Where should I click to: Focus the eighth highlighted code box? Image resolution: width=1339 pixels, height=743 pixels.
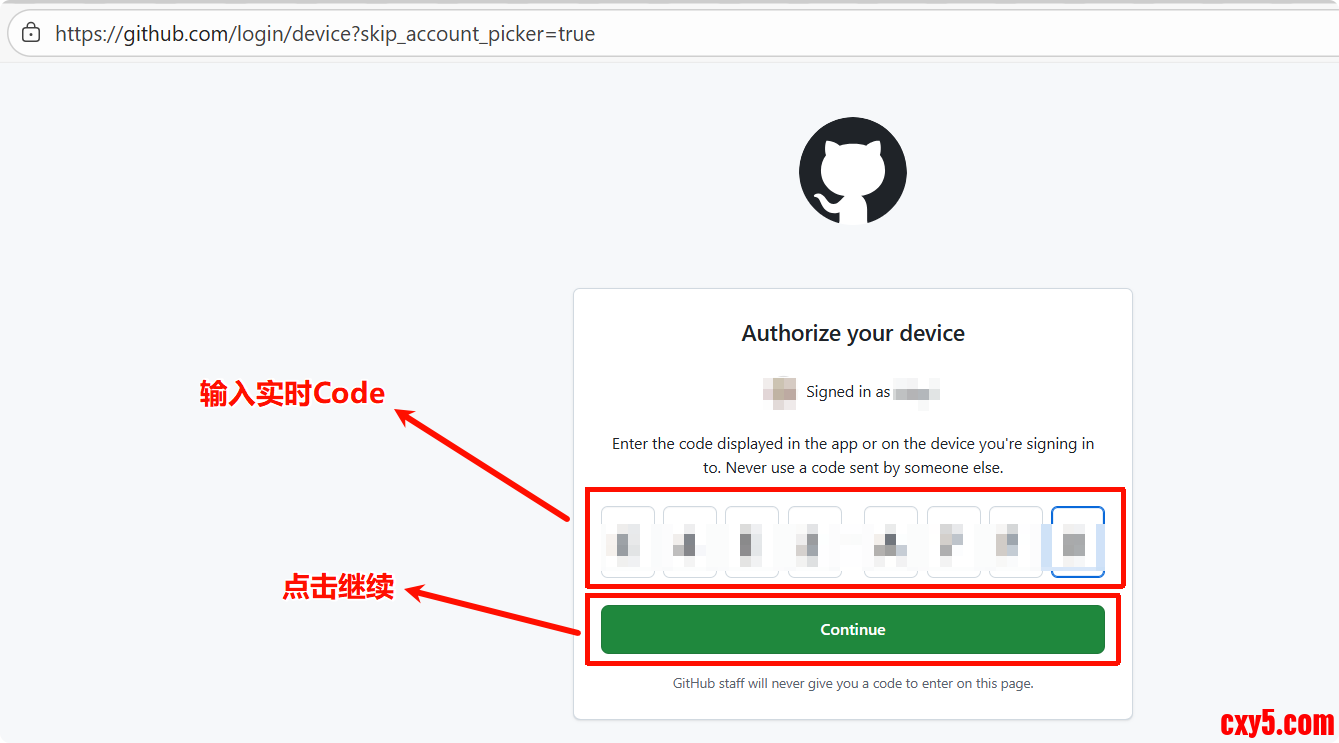tap(1078, 542)
